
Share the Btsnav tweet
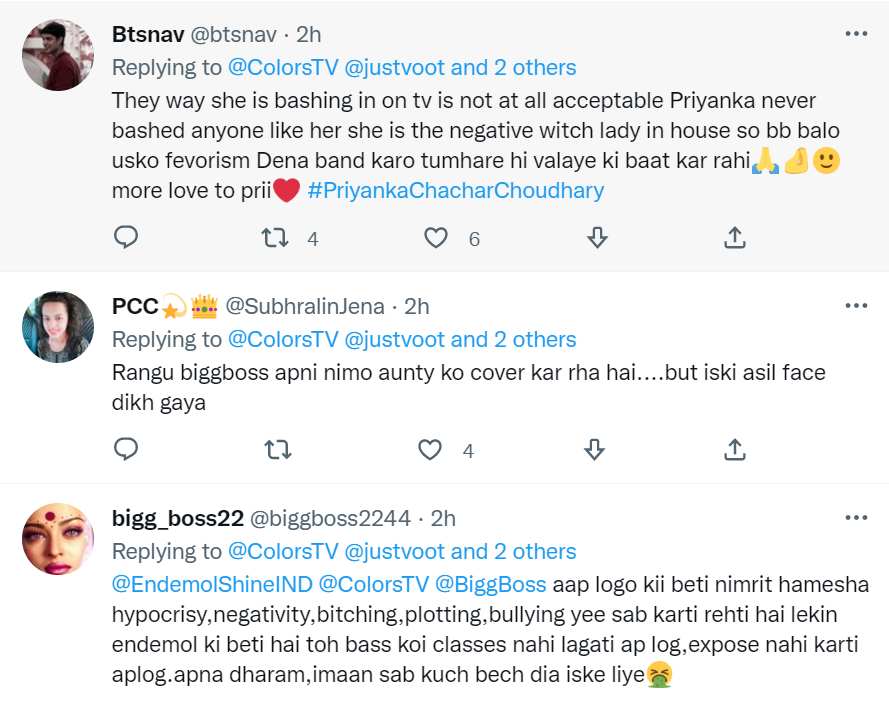tap(734, 238)
